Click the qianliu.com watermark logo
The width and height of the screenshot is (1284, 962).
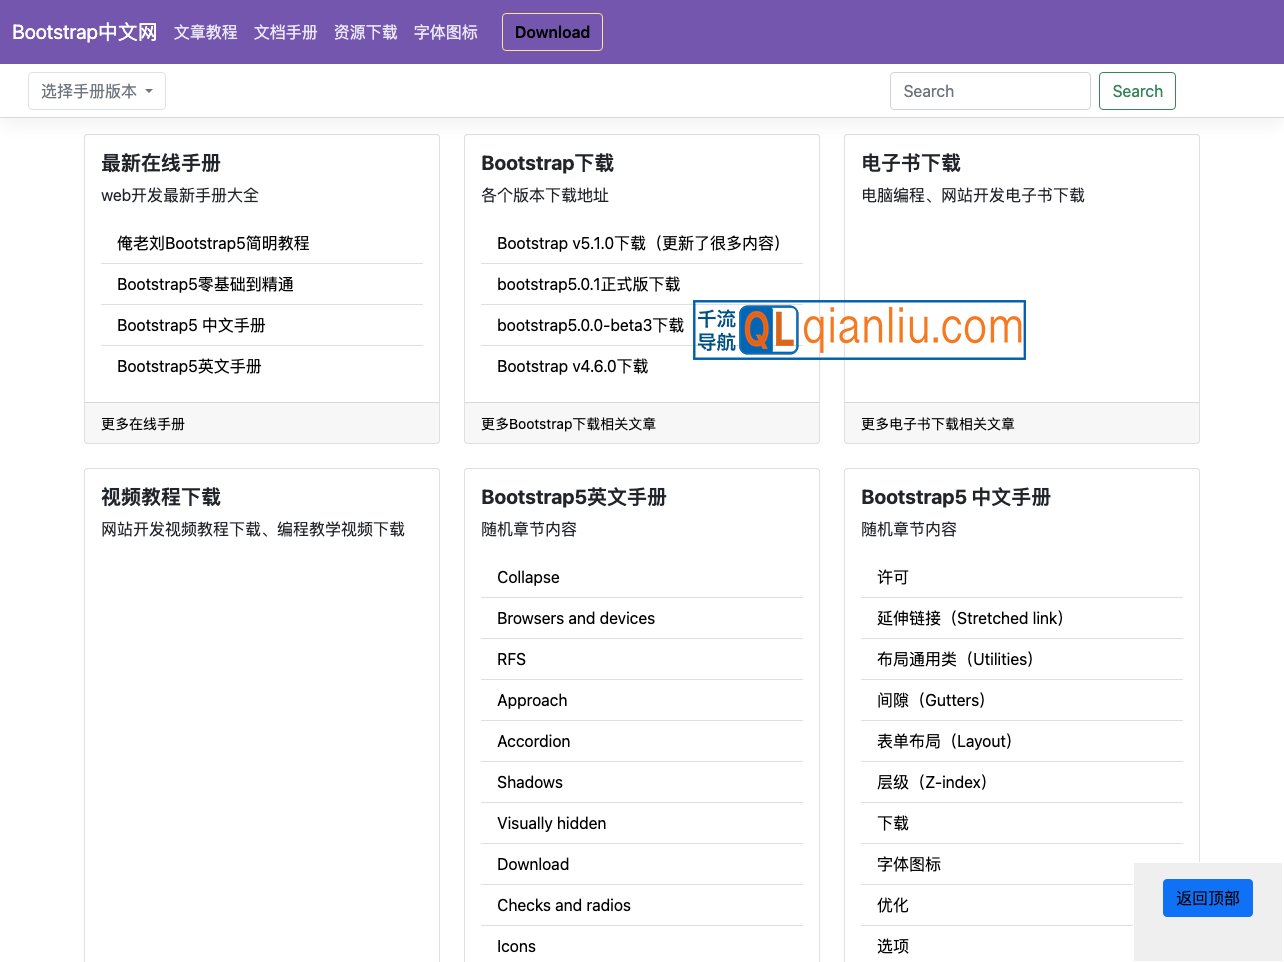click(x=859, y=330)
